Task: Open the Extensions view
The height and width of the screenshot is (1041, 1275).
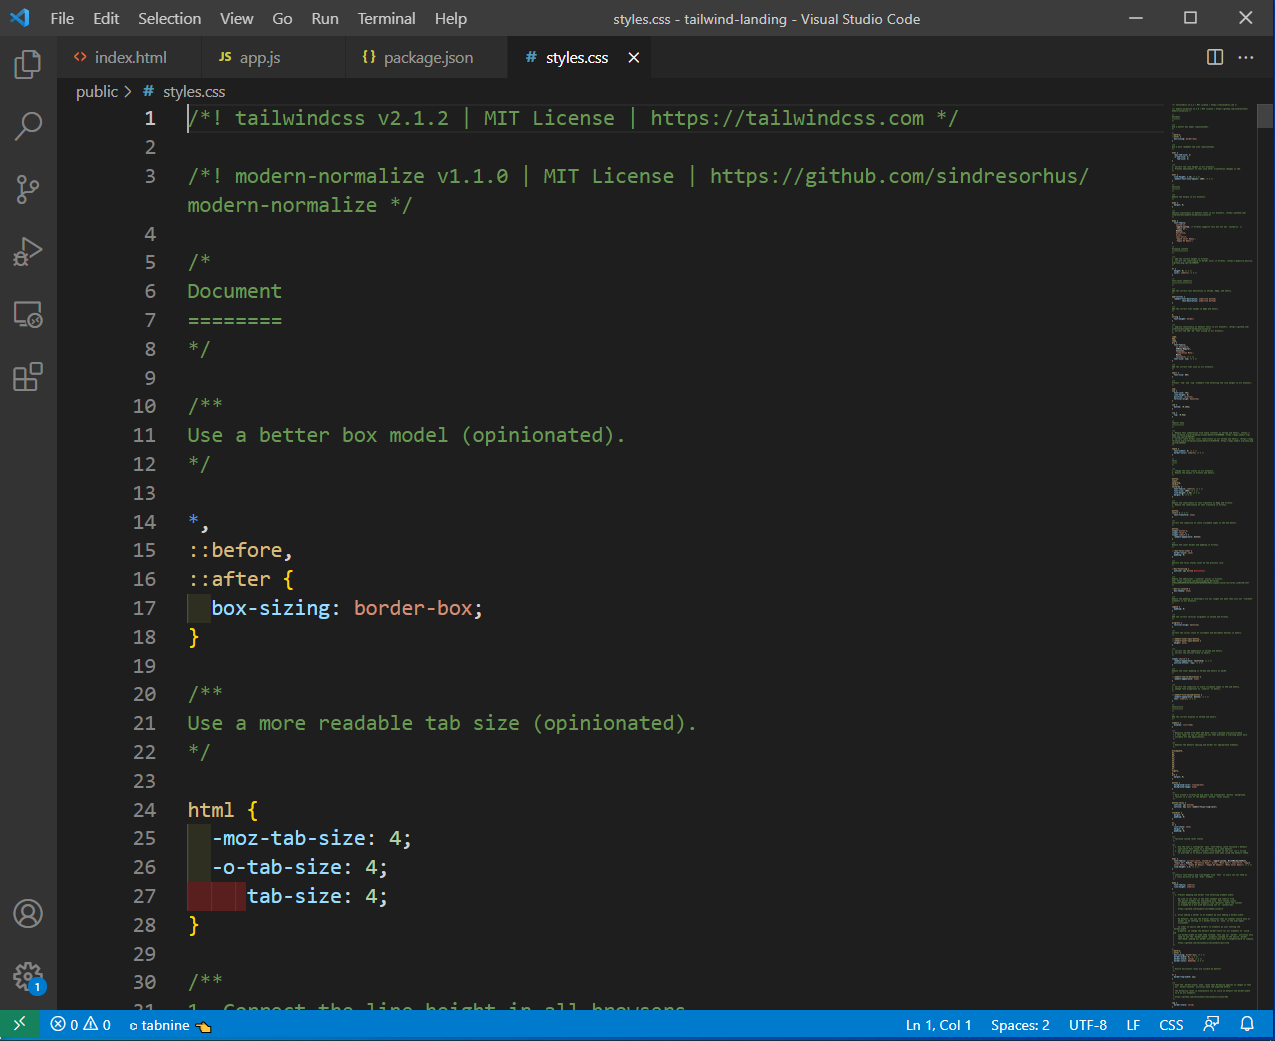Action: pos(28,377)
